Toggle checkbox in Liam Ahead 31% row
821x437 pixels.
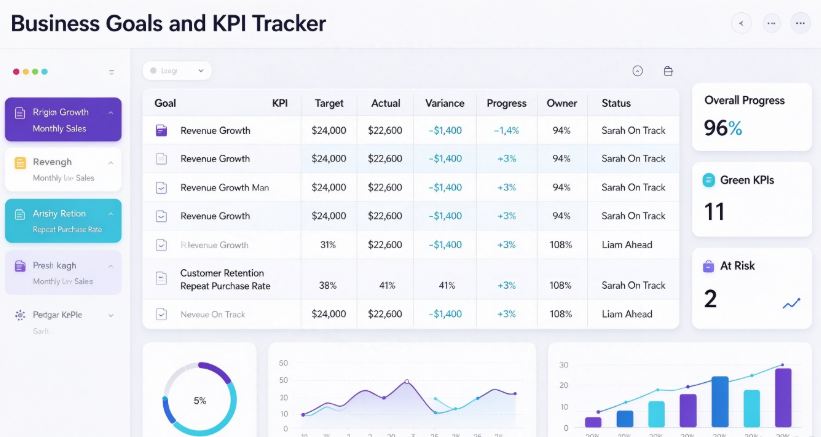coord(161,244)
